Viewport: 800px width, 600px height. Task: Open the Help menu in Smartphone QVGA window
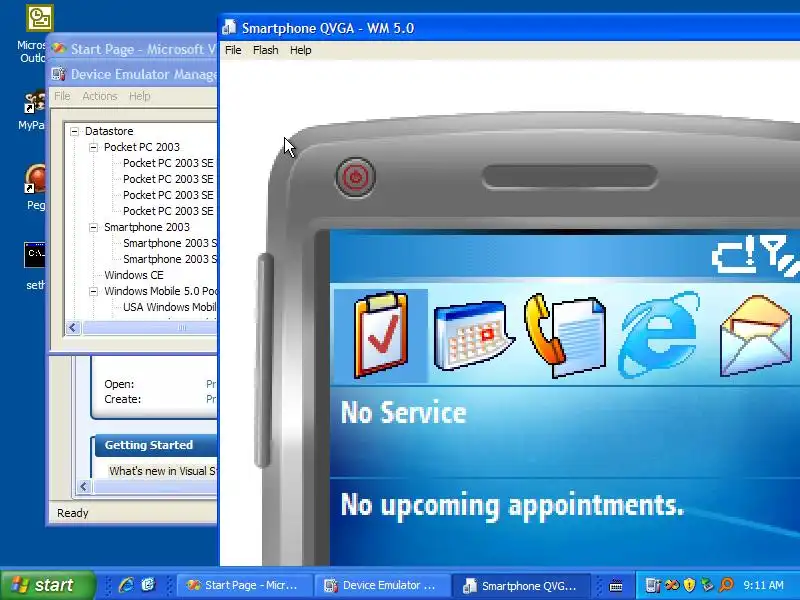pos(301,50)
